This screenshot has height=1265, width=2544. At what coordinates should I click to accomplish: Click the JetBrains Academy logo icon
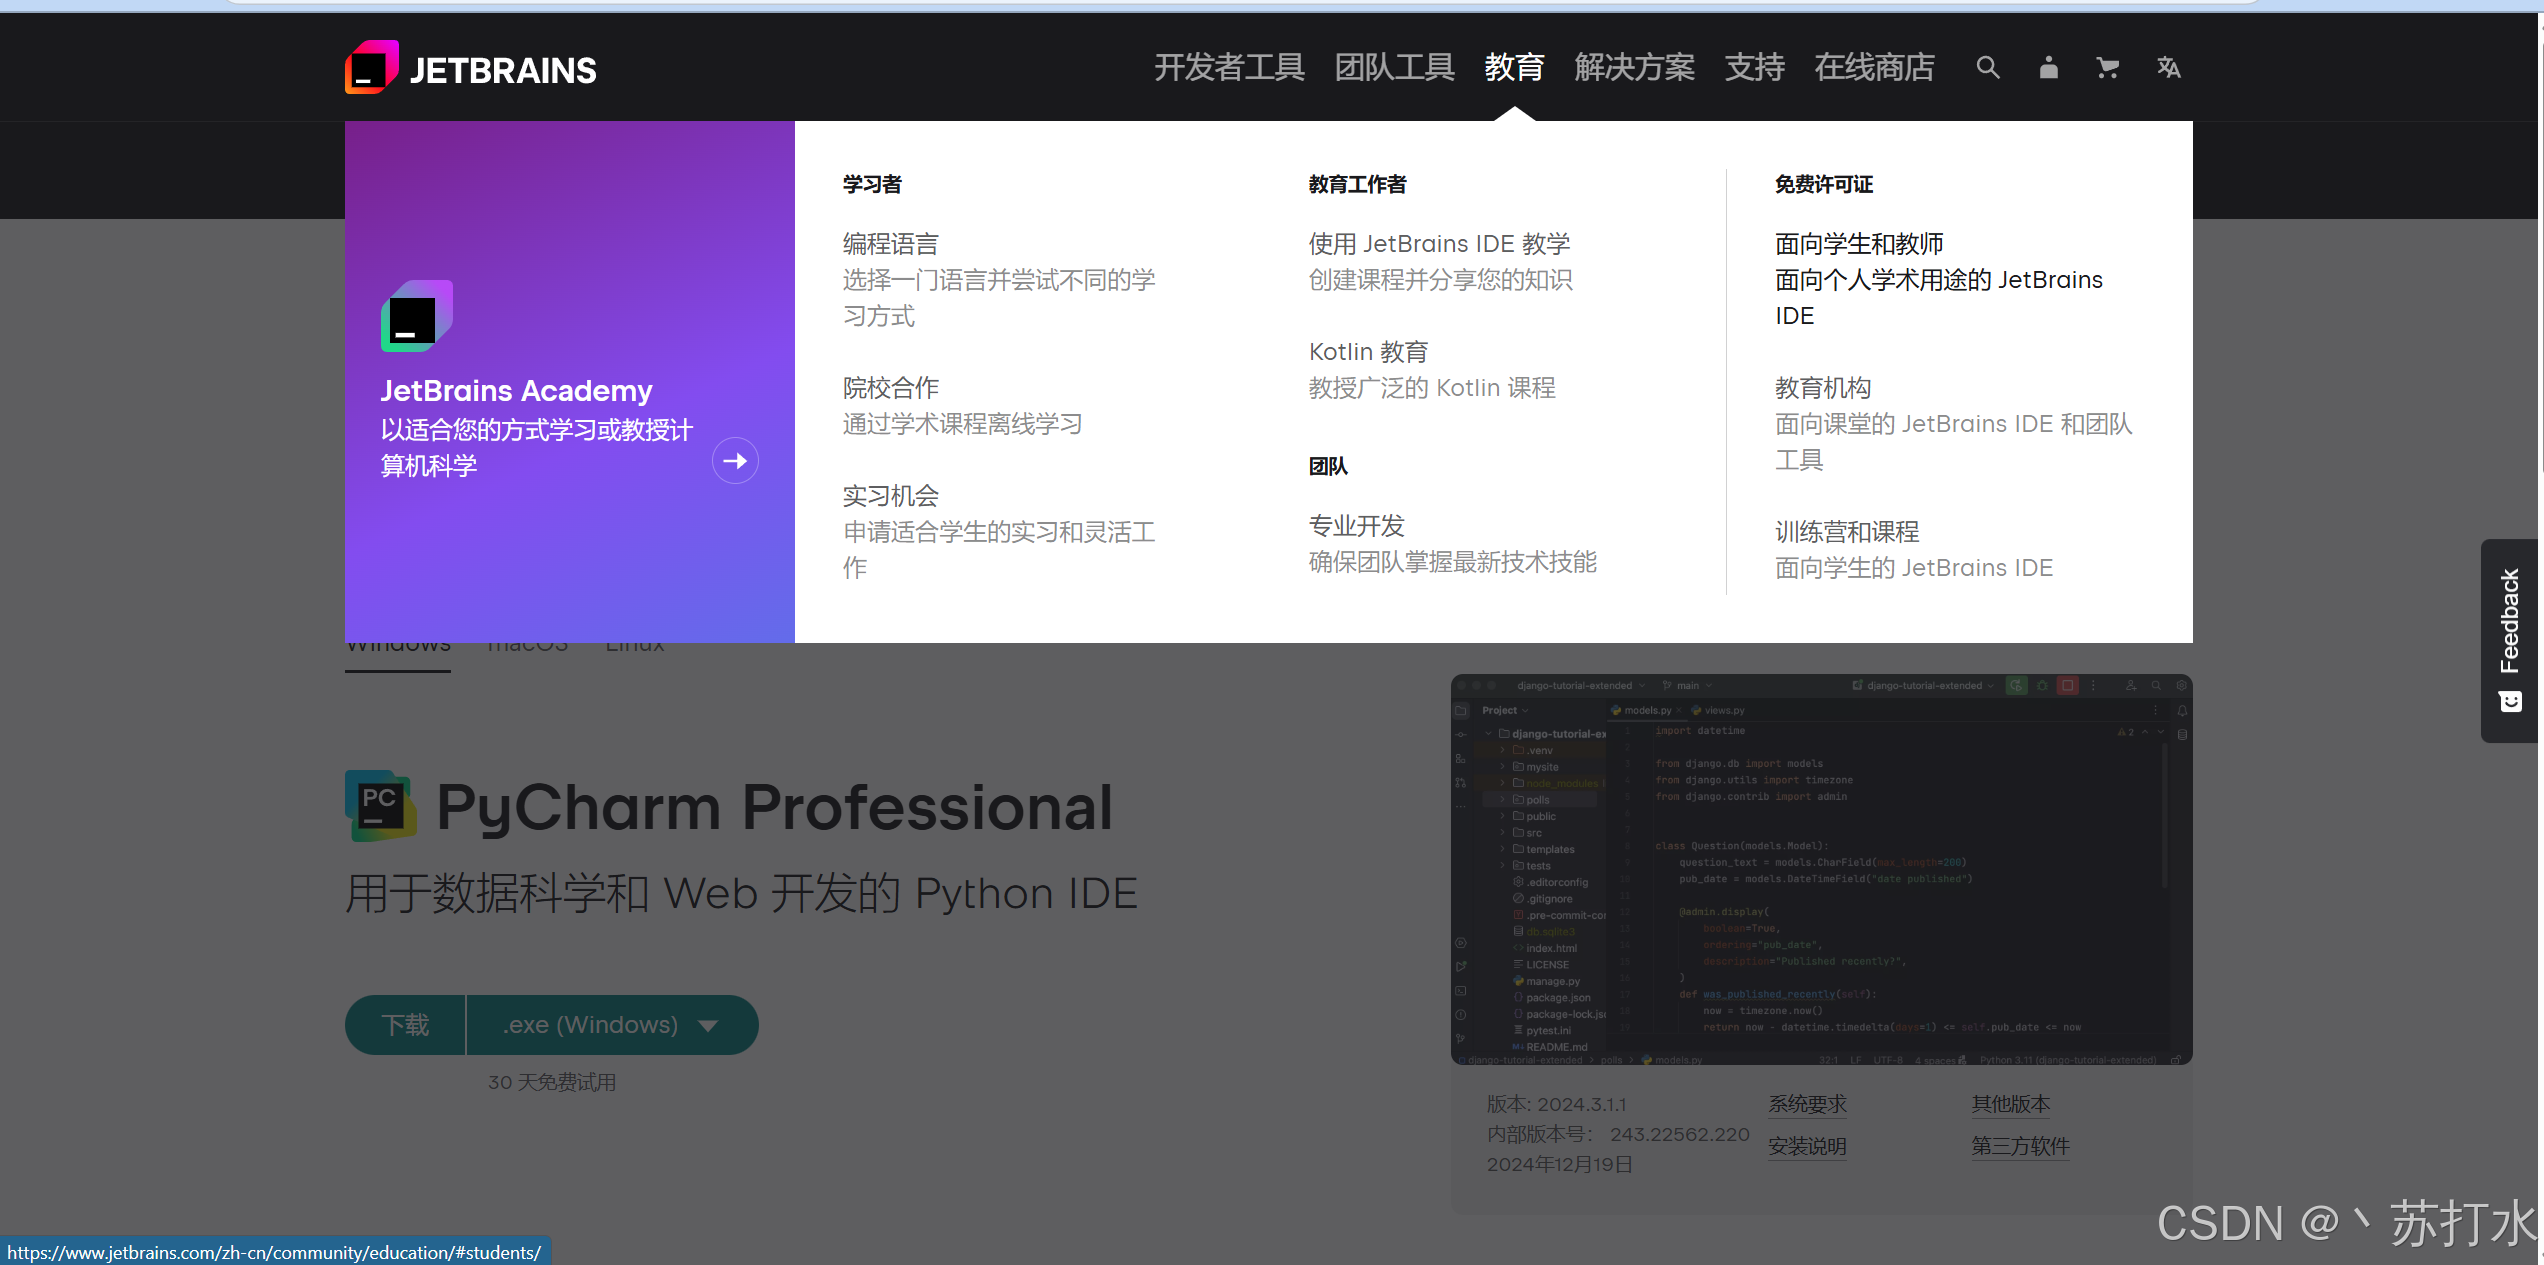pyautogui.click(x=417, y=316)
